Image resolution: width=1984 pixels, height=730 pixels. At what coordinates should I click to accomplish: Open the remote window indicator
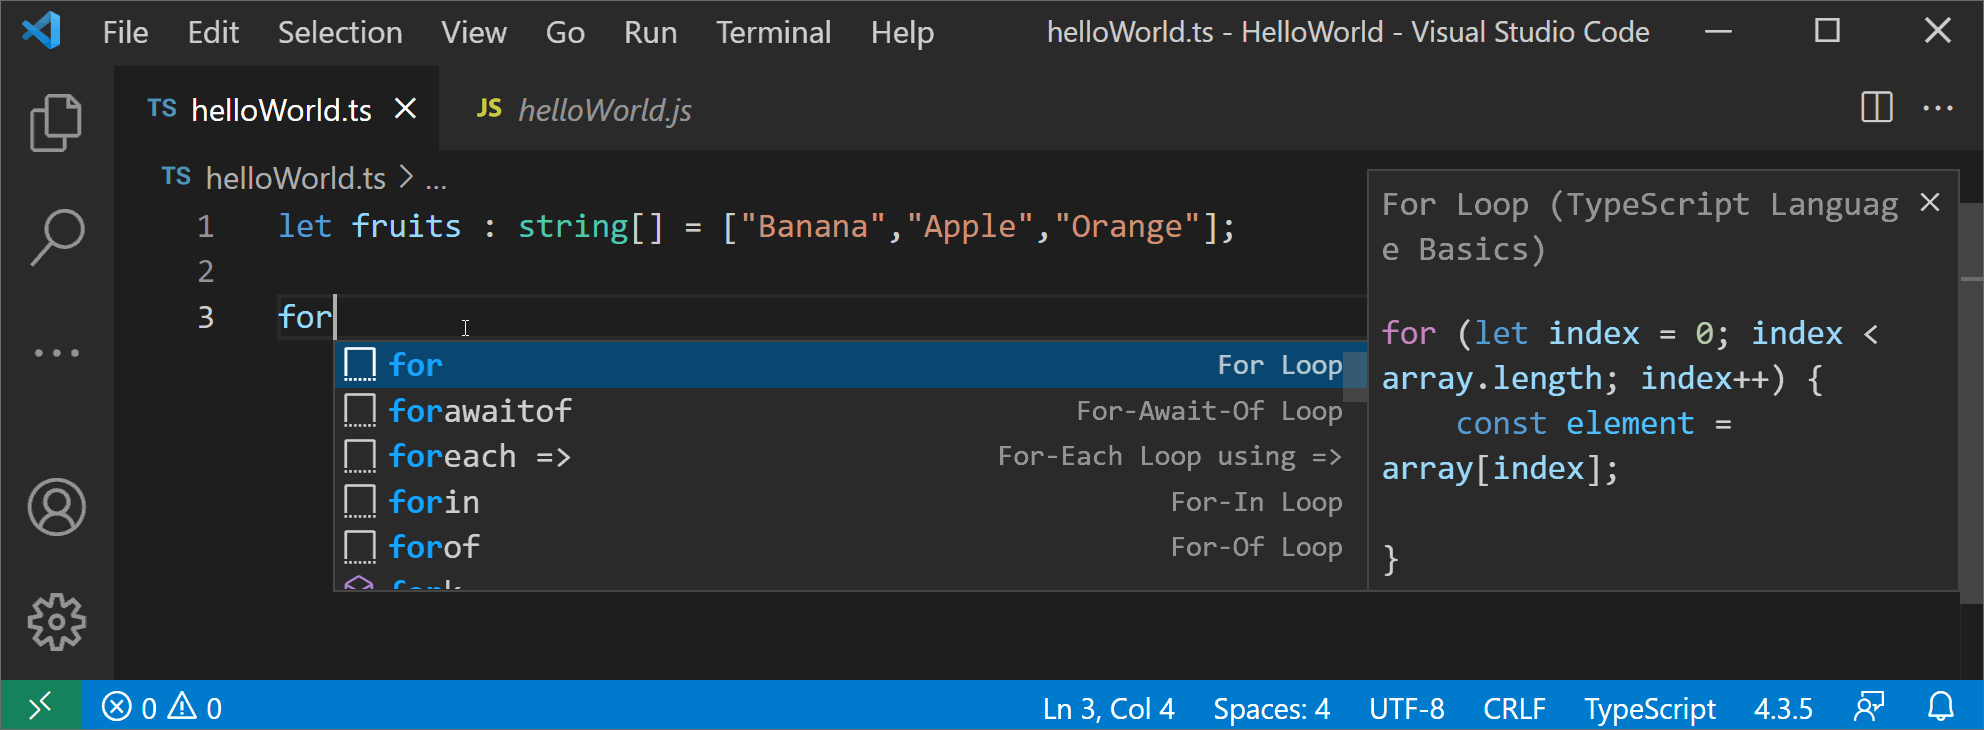coord(40,707)
